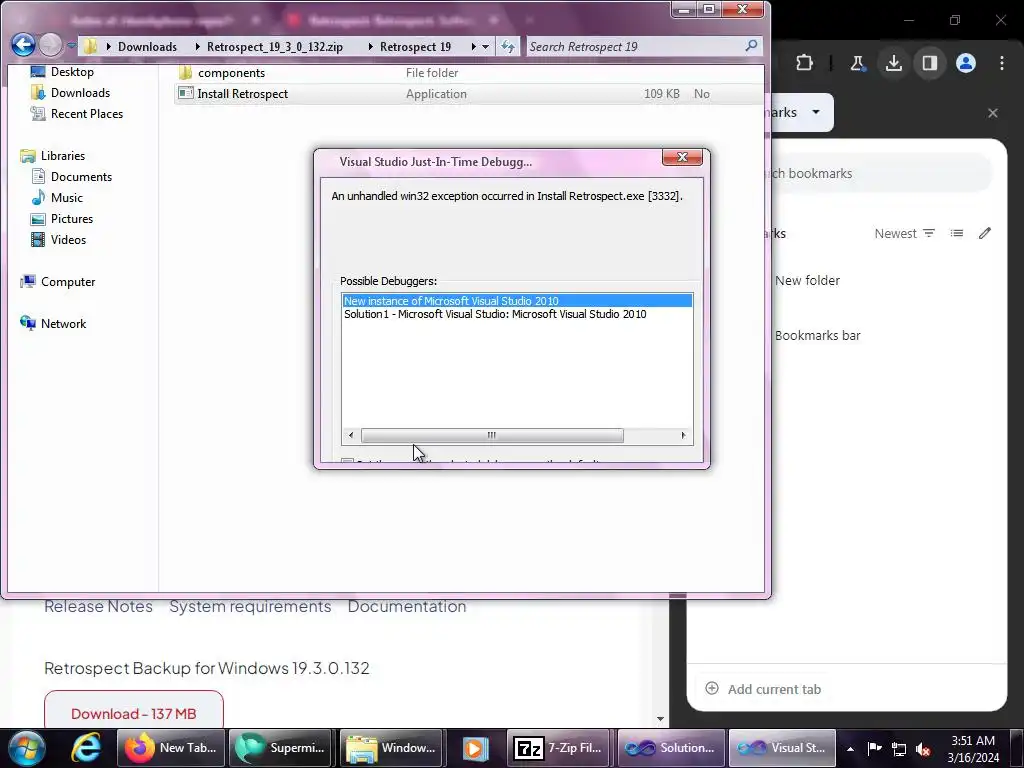Select New instance of Microsoft Visual Studio 2010
Screen dimensions: 1024x768
point(517,301)
